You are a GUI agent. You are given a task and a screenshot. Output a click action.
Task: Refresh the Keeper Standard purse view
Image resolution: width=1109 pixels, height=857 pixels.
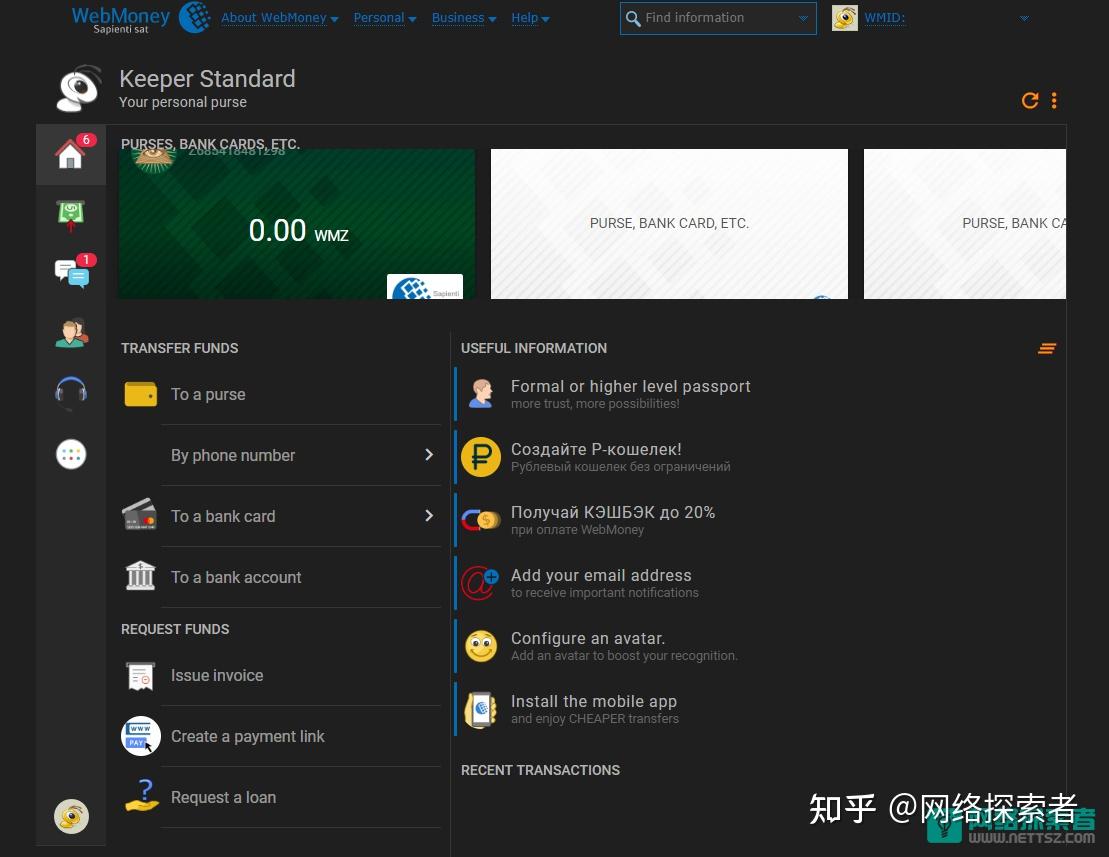[x=1030, y=100]
